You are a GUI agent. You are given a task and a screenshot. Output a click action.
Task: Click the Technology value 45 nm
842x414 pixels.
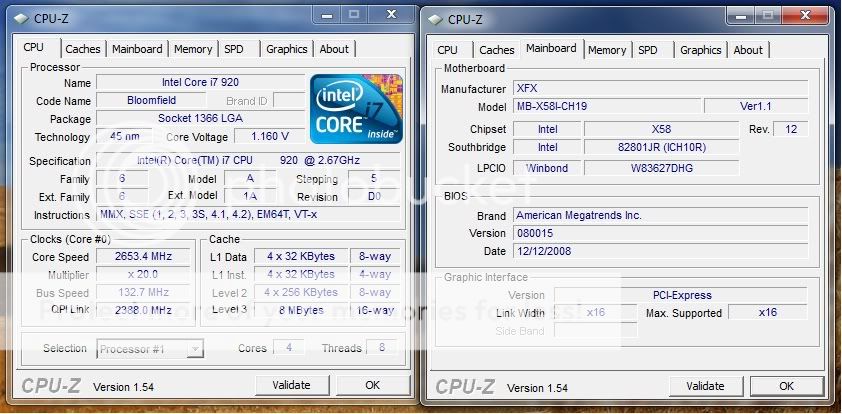point(125,136)
